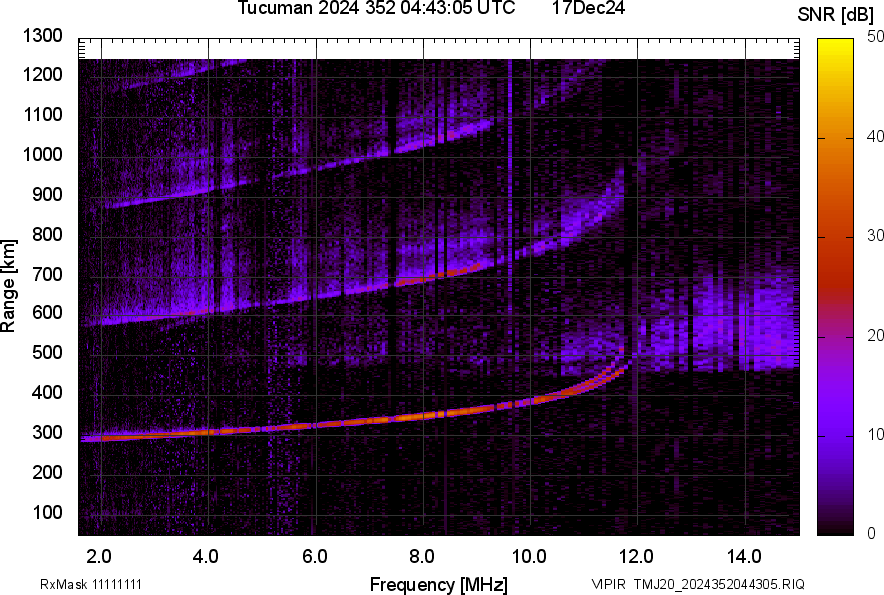Click the RxMask 11111111 text
884x595 pixels.
pos(90,584)
